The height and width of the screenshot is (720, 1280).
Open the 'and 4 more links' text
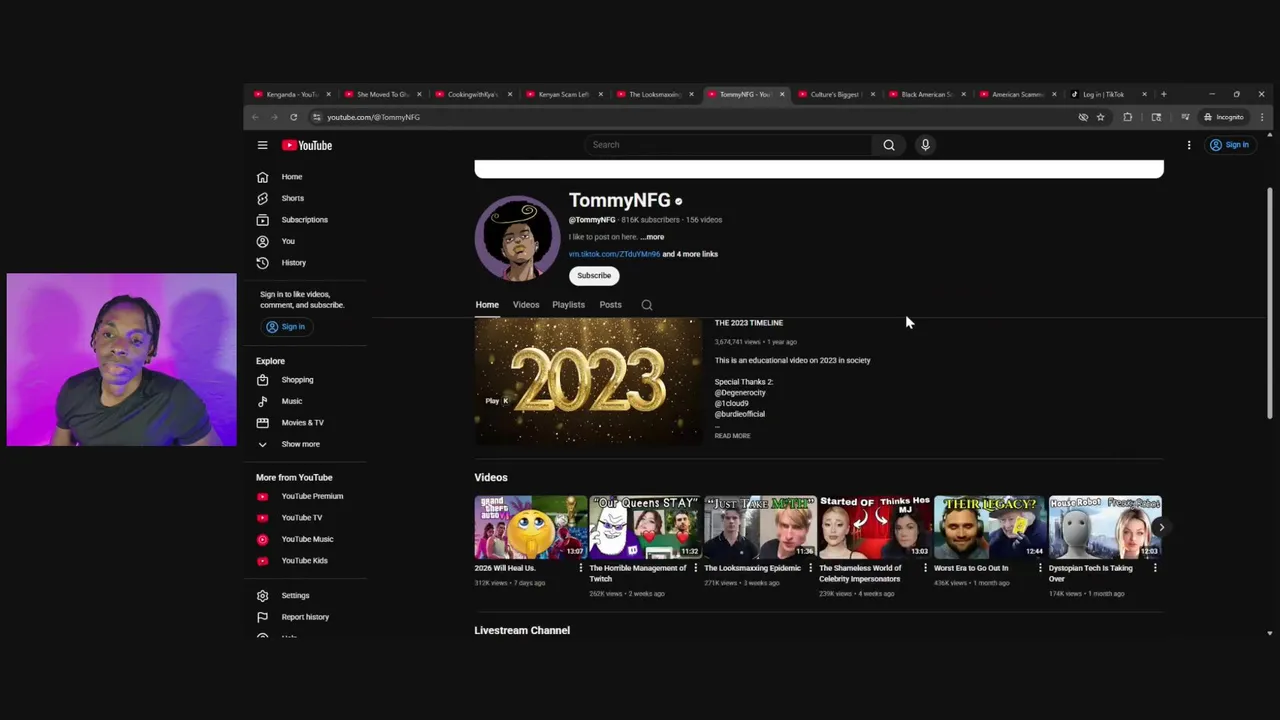(690, 254)
